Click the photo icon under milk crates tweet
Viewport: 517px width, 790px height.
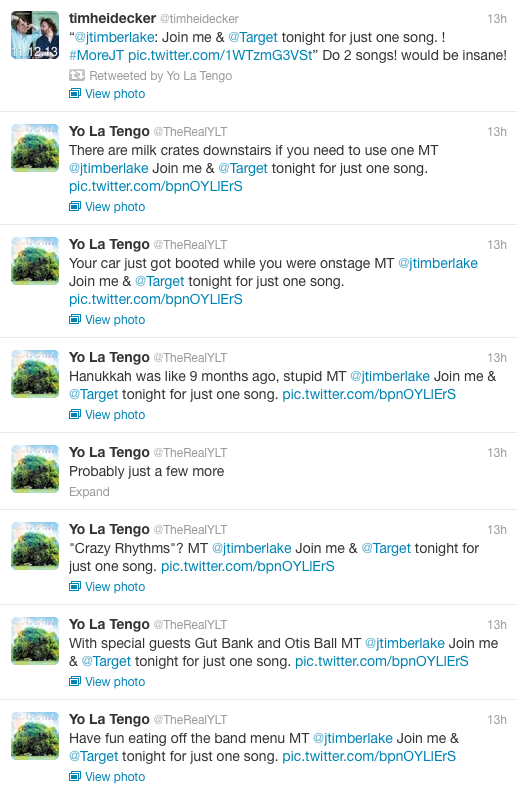(75, 207)
